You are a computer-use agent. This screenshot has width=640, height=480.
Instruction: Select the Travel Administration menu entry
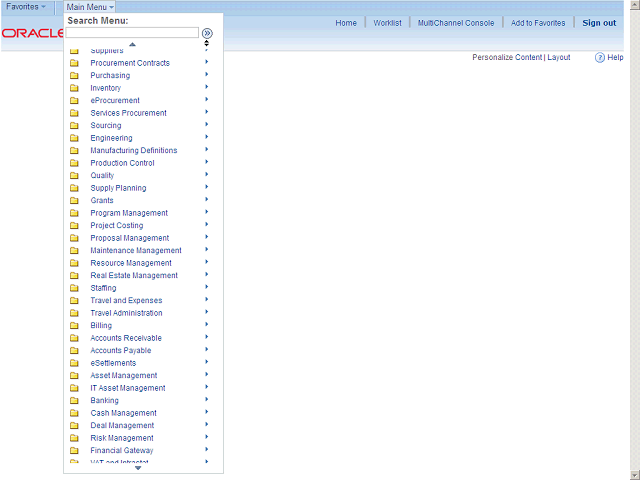126,313
